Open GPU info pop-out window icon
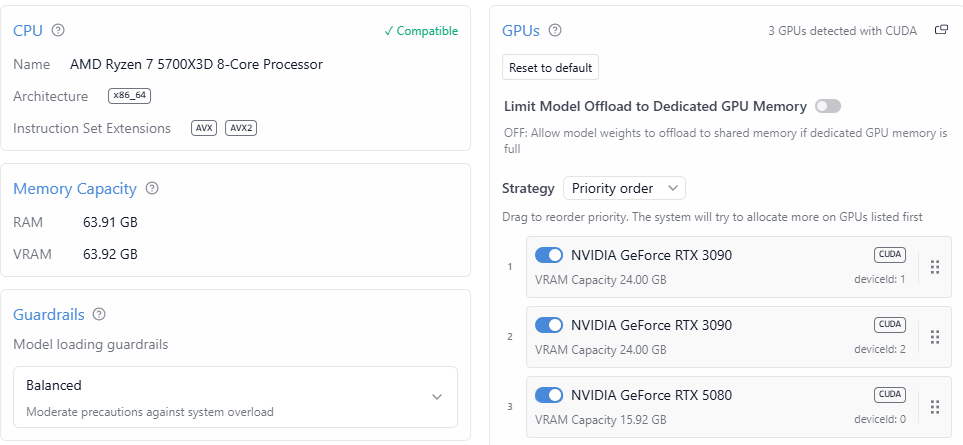Image resolution: width=963 pixels, height=445 pixels. [x=941, y=30]
